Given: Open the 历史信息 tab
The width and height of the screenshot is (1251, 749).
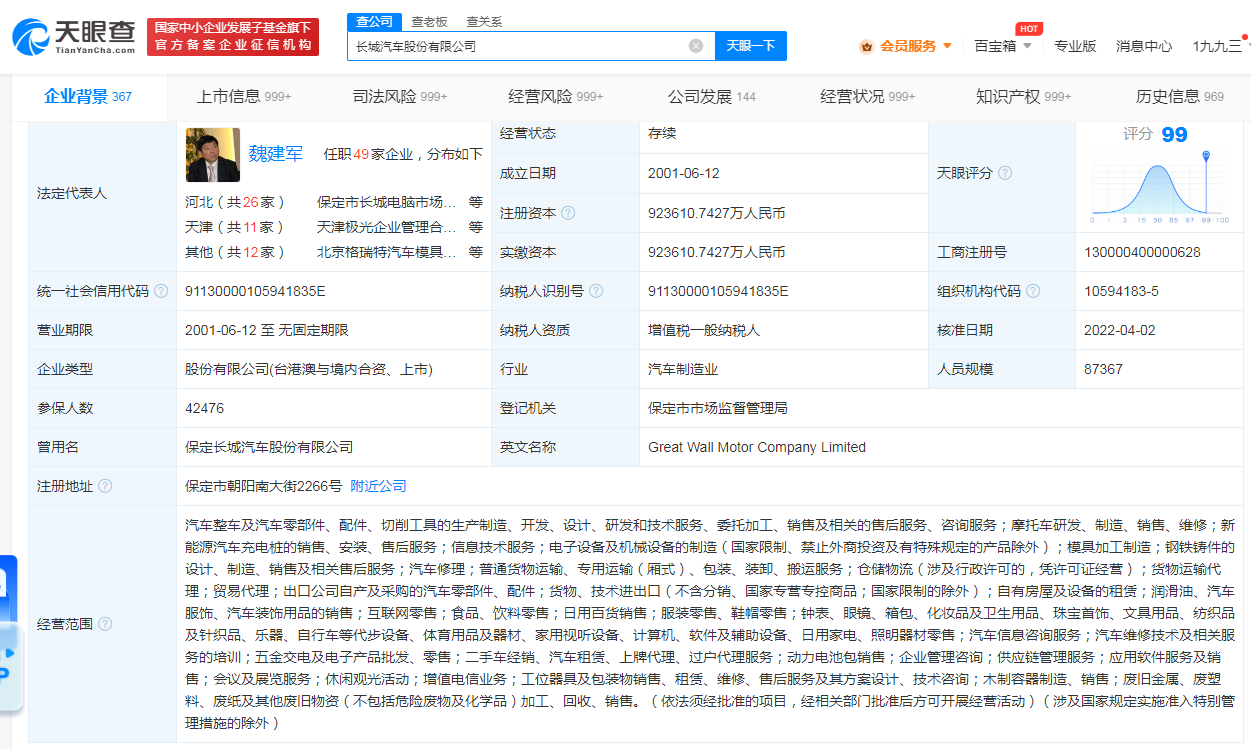Looking at the screenshot, I should [x=1180, y=97].
